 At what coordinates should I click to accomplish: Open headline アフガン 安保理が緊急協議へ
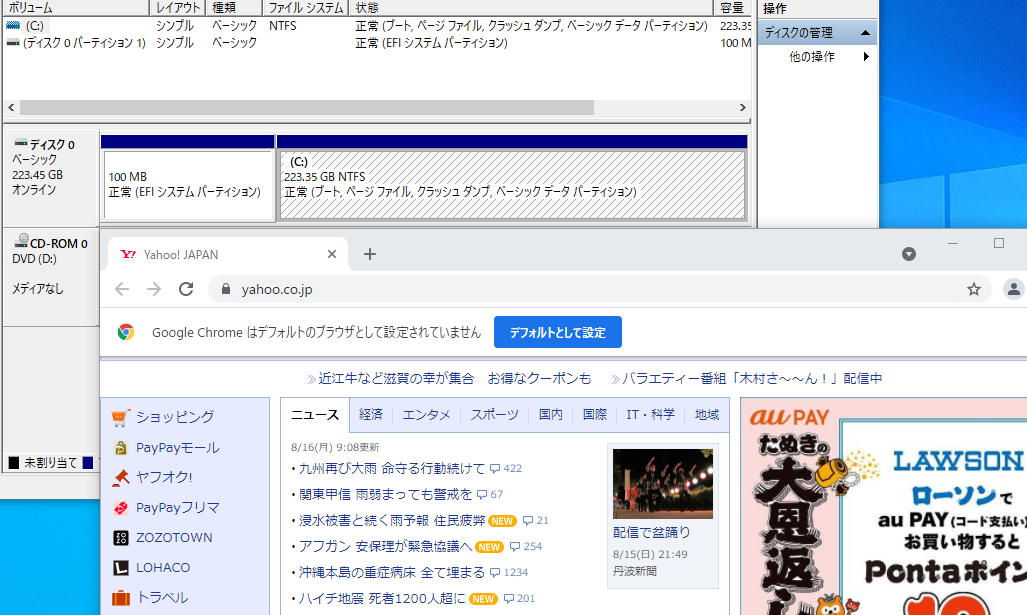pos(385,546)
